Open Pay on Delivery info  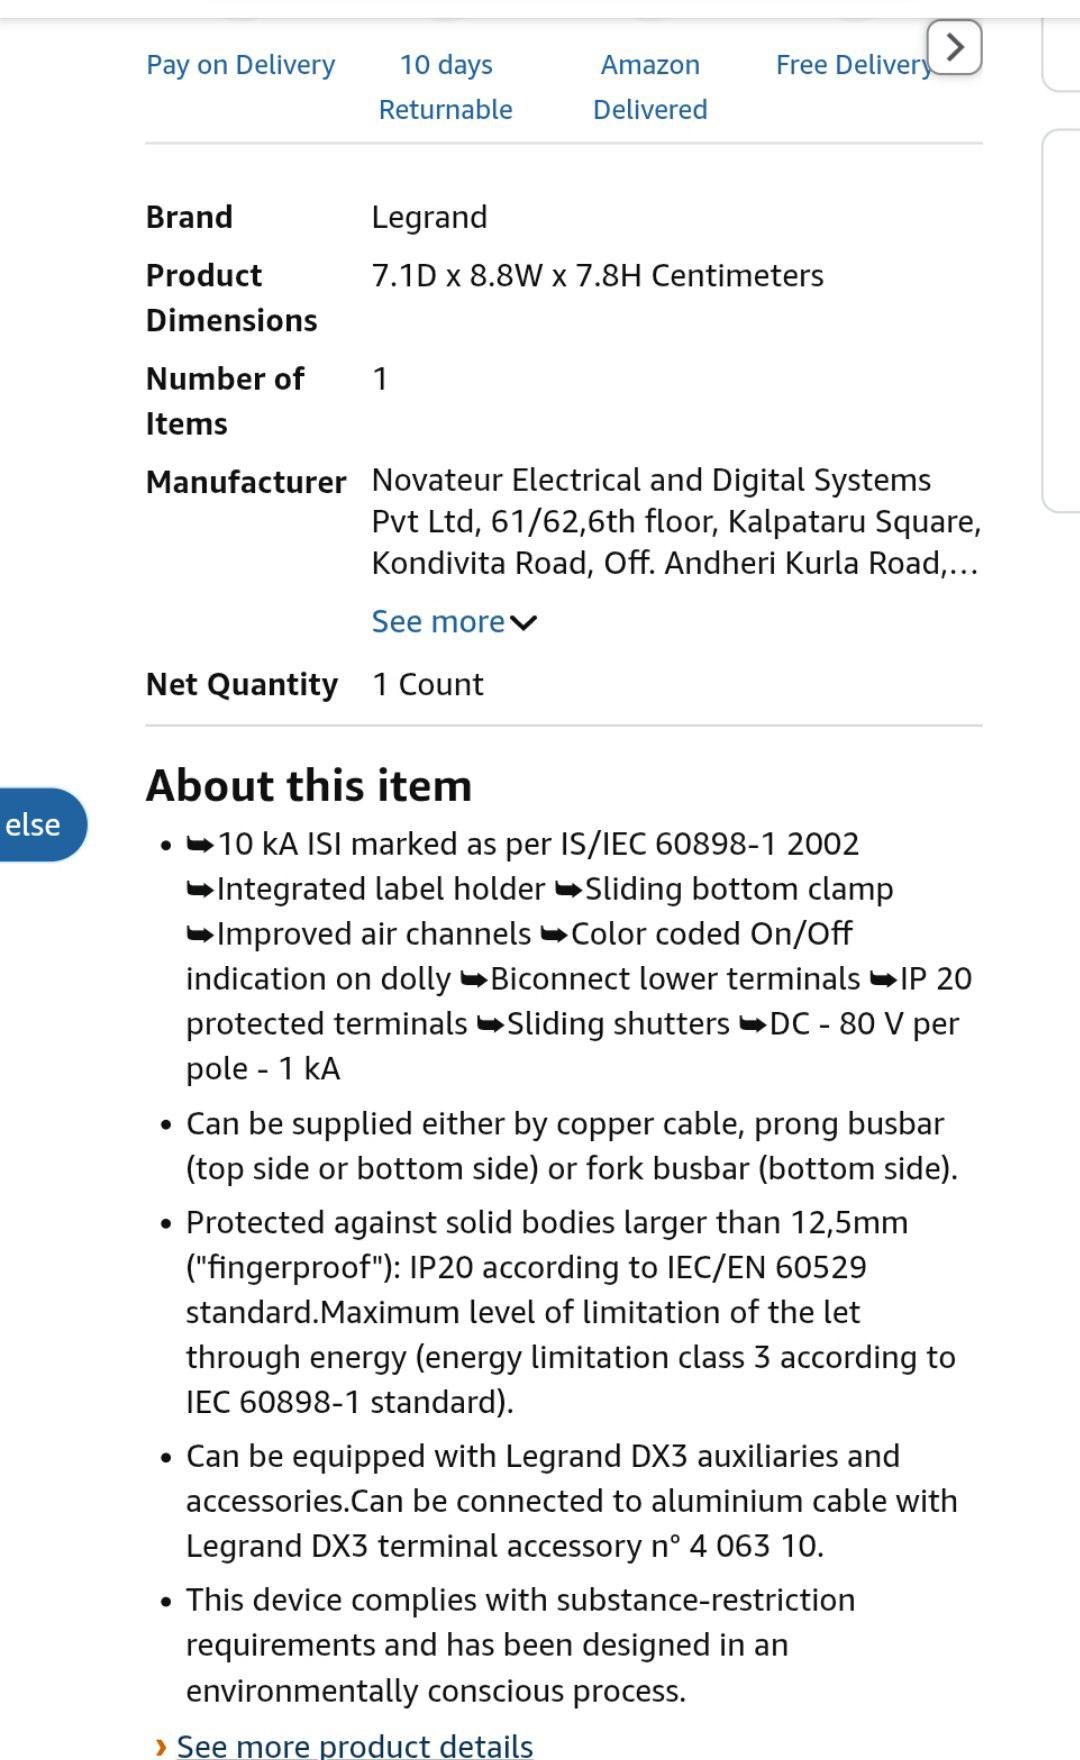(x=241, y=65)
